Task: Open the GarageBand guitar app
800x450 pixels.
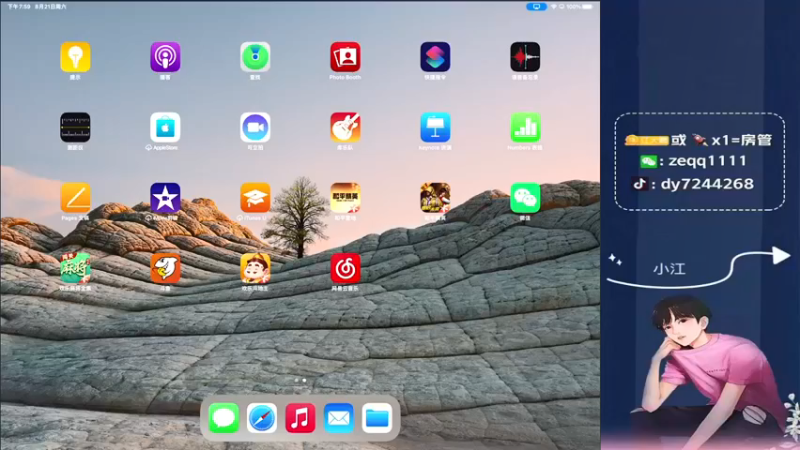Action: click(345, 127)
